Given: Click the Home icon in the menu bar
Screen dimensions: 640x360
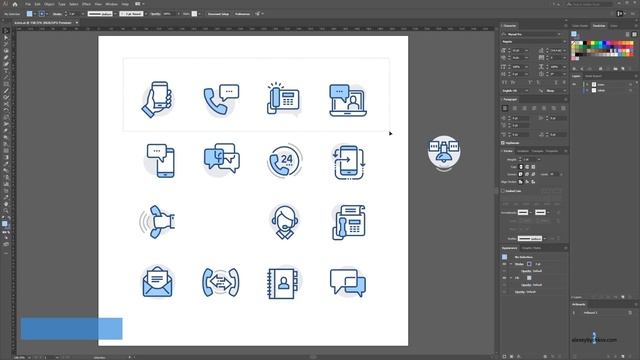Looking at the screenshot, I should pyautogui.click(x=15, y=4).
